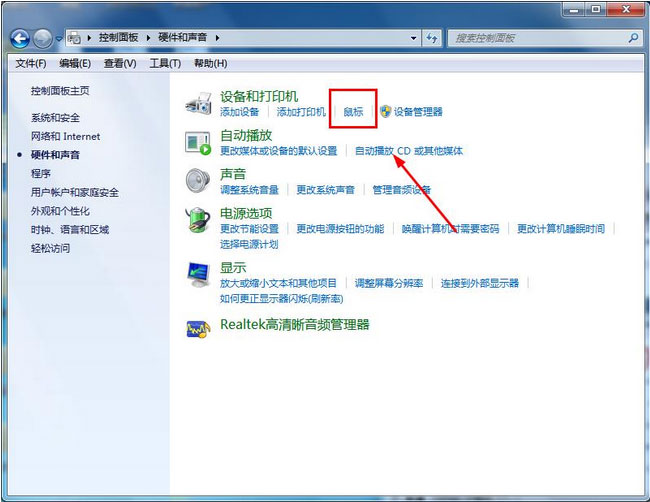This screenshot has height=502, width=650.
Task: Click the 声音 speaker icon
Action: click(x=198, y=181)
